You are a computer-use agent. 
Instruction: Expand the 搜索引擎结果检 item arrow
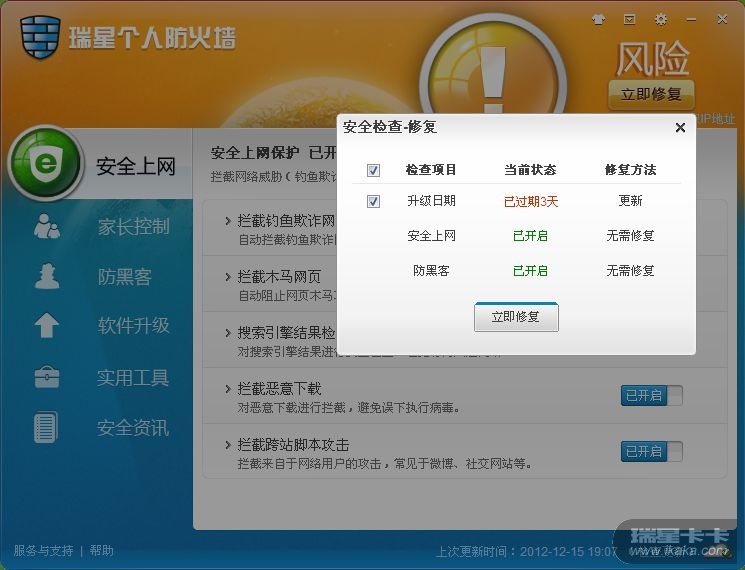click(228, 333)
